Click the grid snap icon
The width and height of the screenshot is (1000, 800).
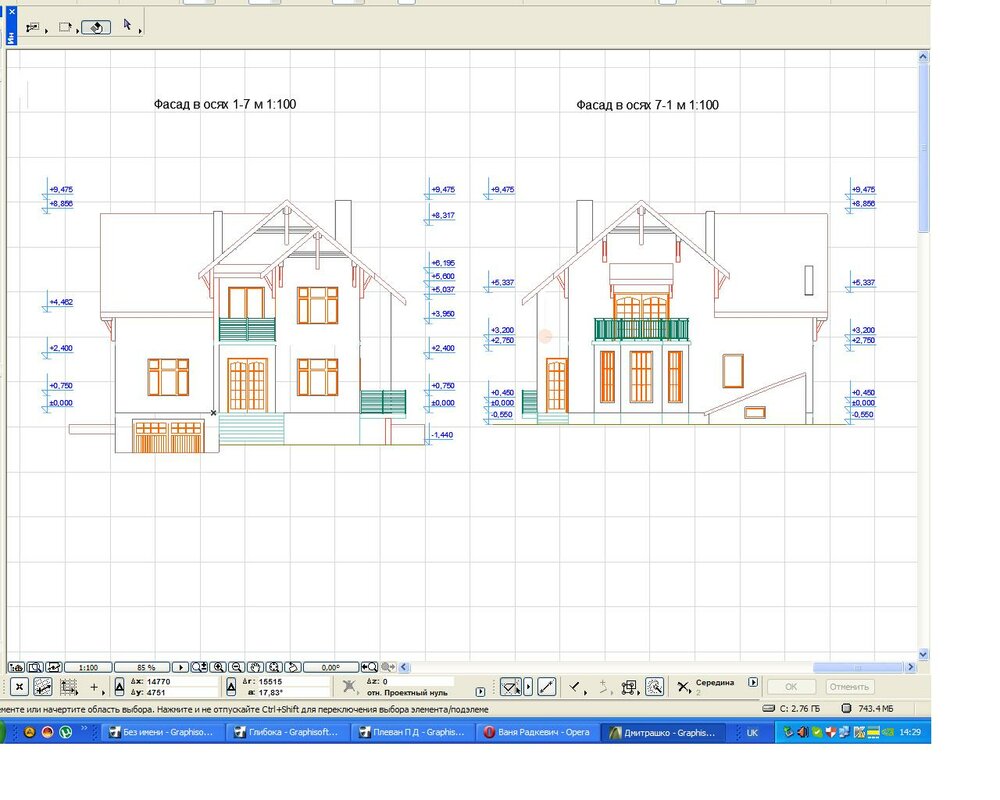pos(69,687)
